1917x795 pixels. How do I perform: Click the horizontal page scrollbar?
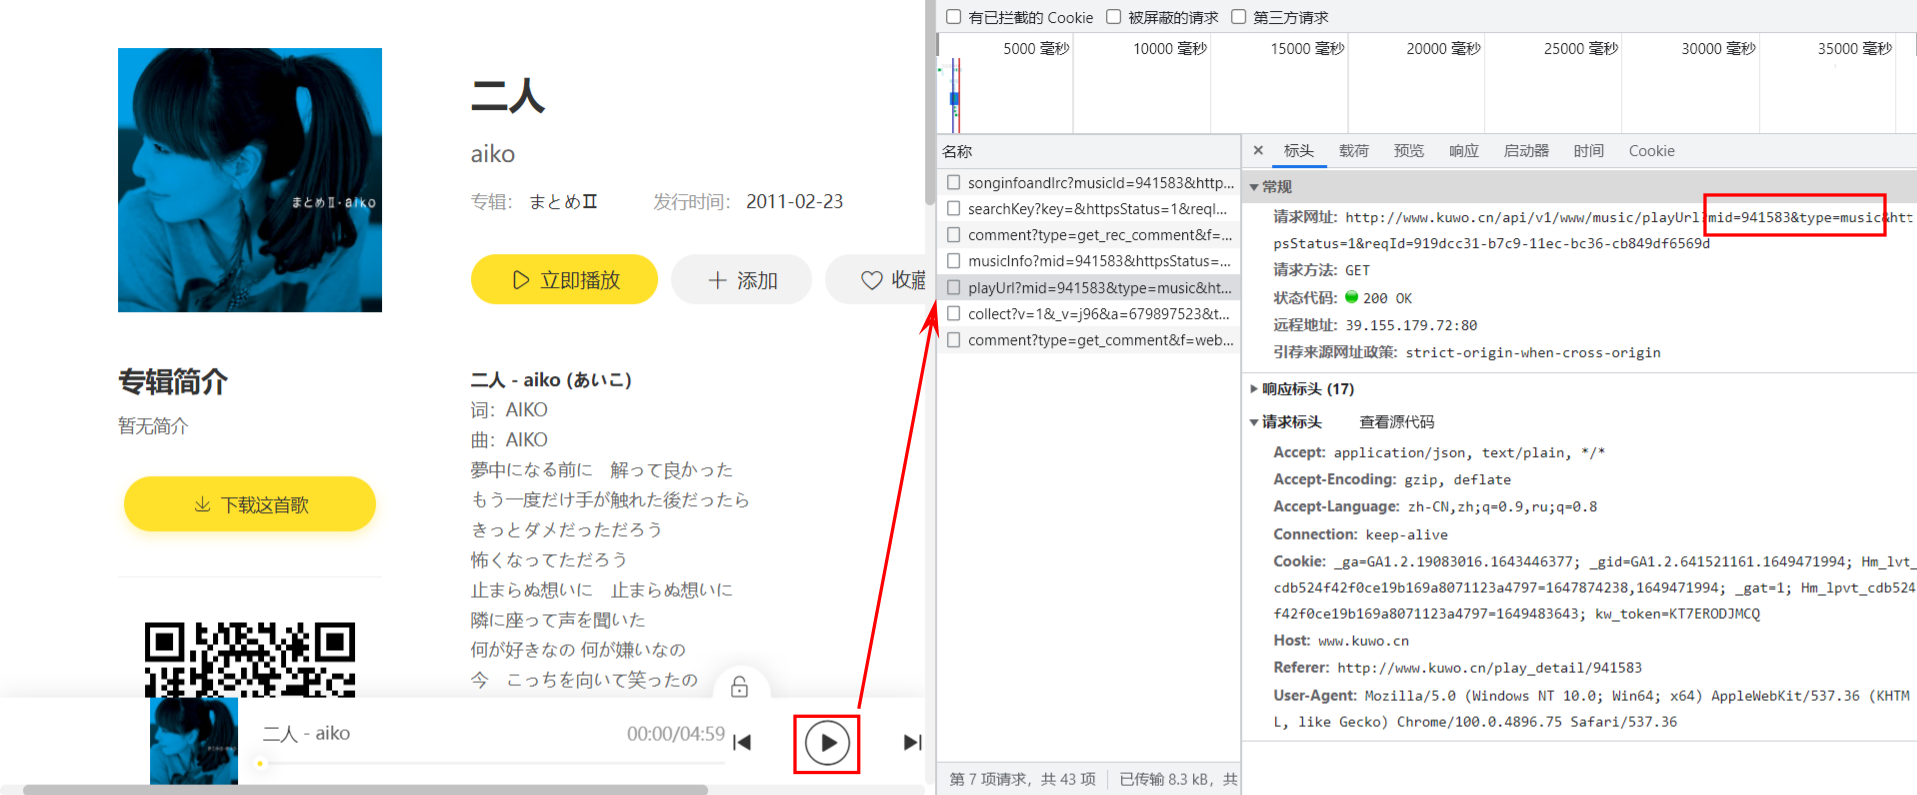click(365, 789)
